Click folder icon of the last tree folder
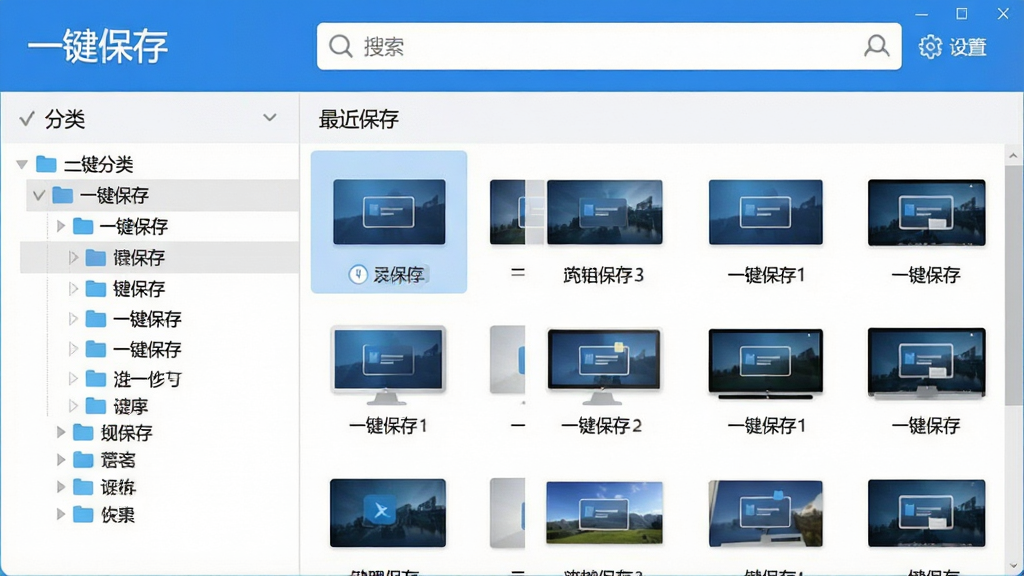Screen dimensions: 1024x576 pos(83,515)
